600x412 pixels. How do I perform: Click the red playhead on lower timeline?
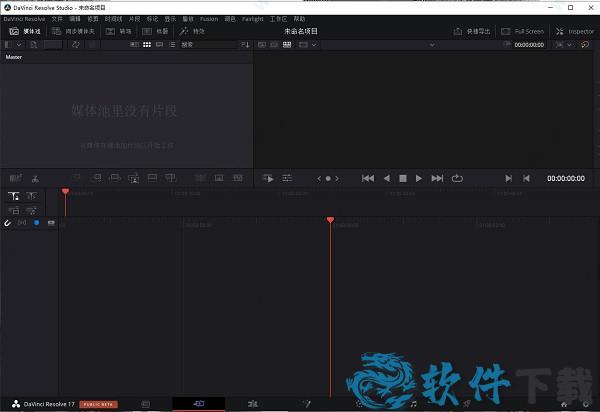pos(330,219)
